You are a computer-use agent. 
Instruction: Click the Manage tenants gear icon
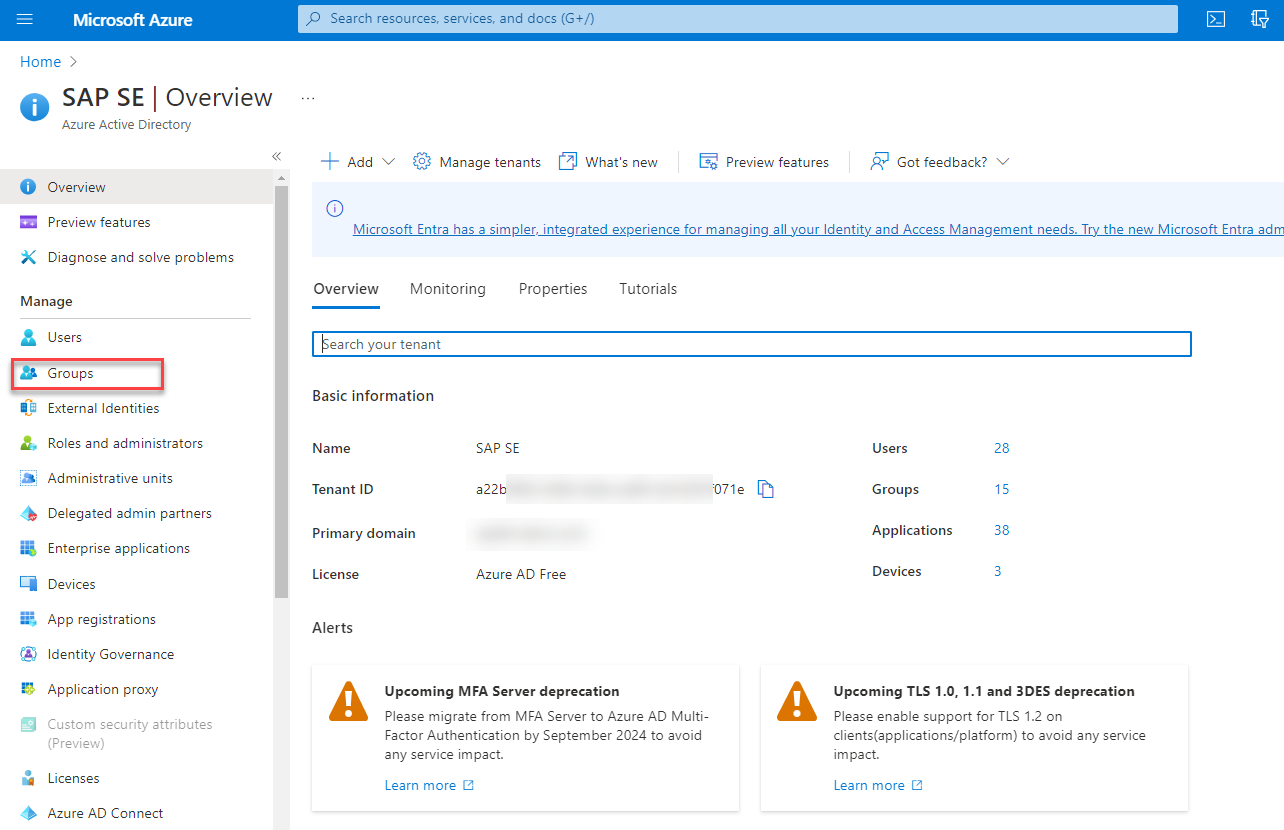pos(422,162)
